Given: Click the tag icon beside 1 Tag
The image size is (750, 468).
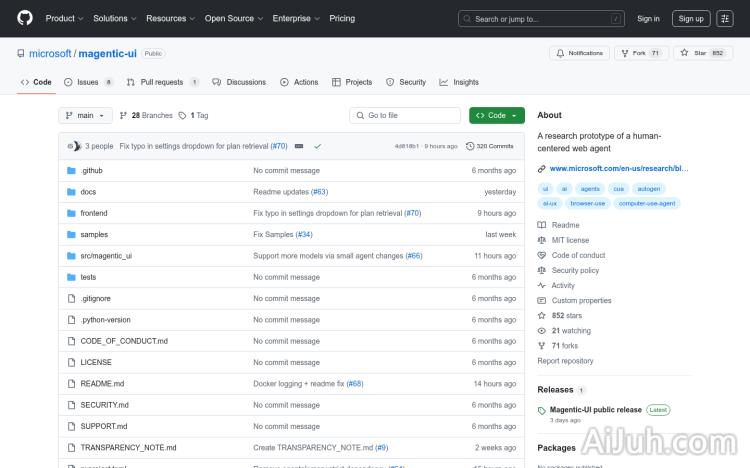Looking at the screenshot, I should [182, 115].
